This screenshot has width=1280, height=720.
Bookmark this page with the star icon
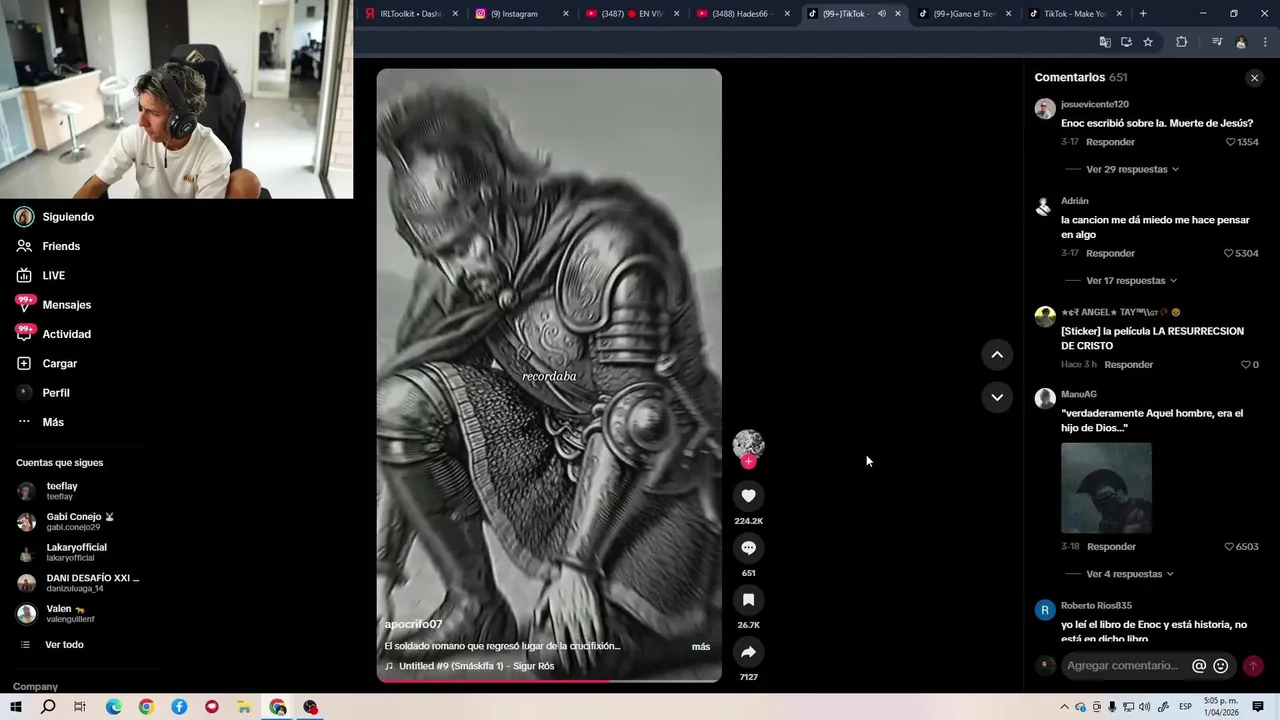[x=1148, y=42]
